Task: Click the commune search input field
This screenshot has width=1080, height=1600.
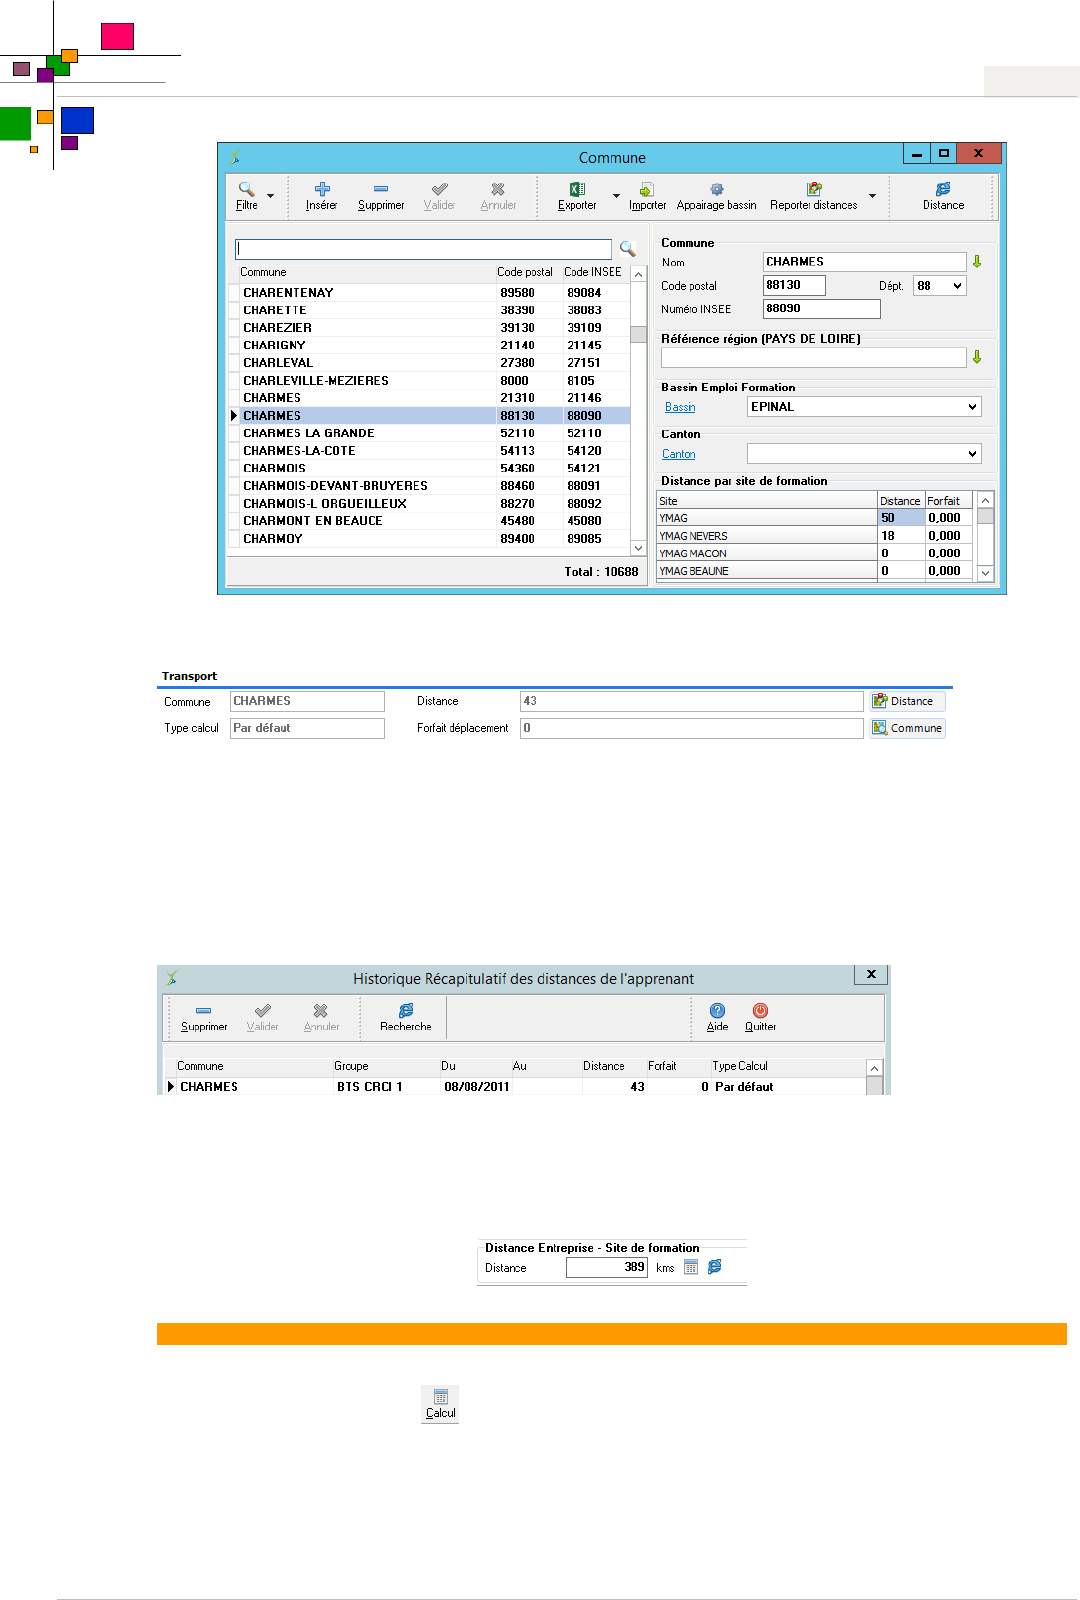Action: [x=423, y=249]
